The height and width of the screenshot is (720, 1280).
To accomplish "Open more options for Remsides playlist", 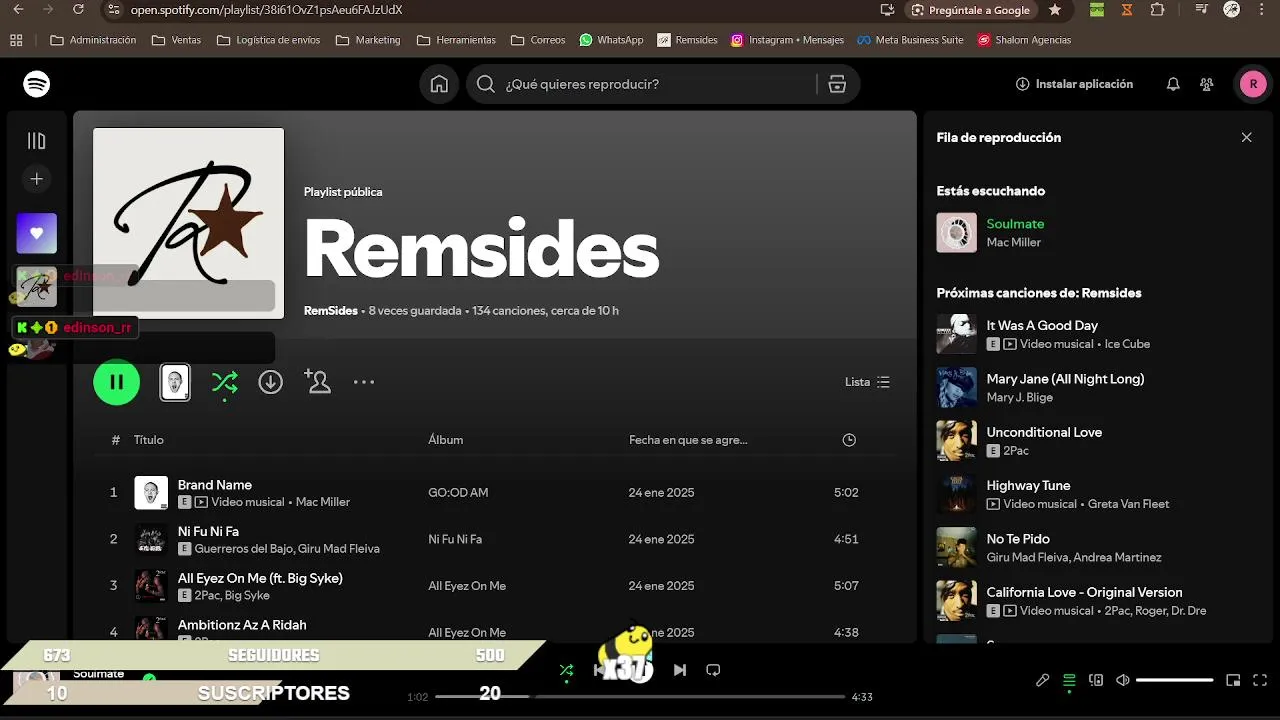I will click(x=364, y=382).
